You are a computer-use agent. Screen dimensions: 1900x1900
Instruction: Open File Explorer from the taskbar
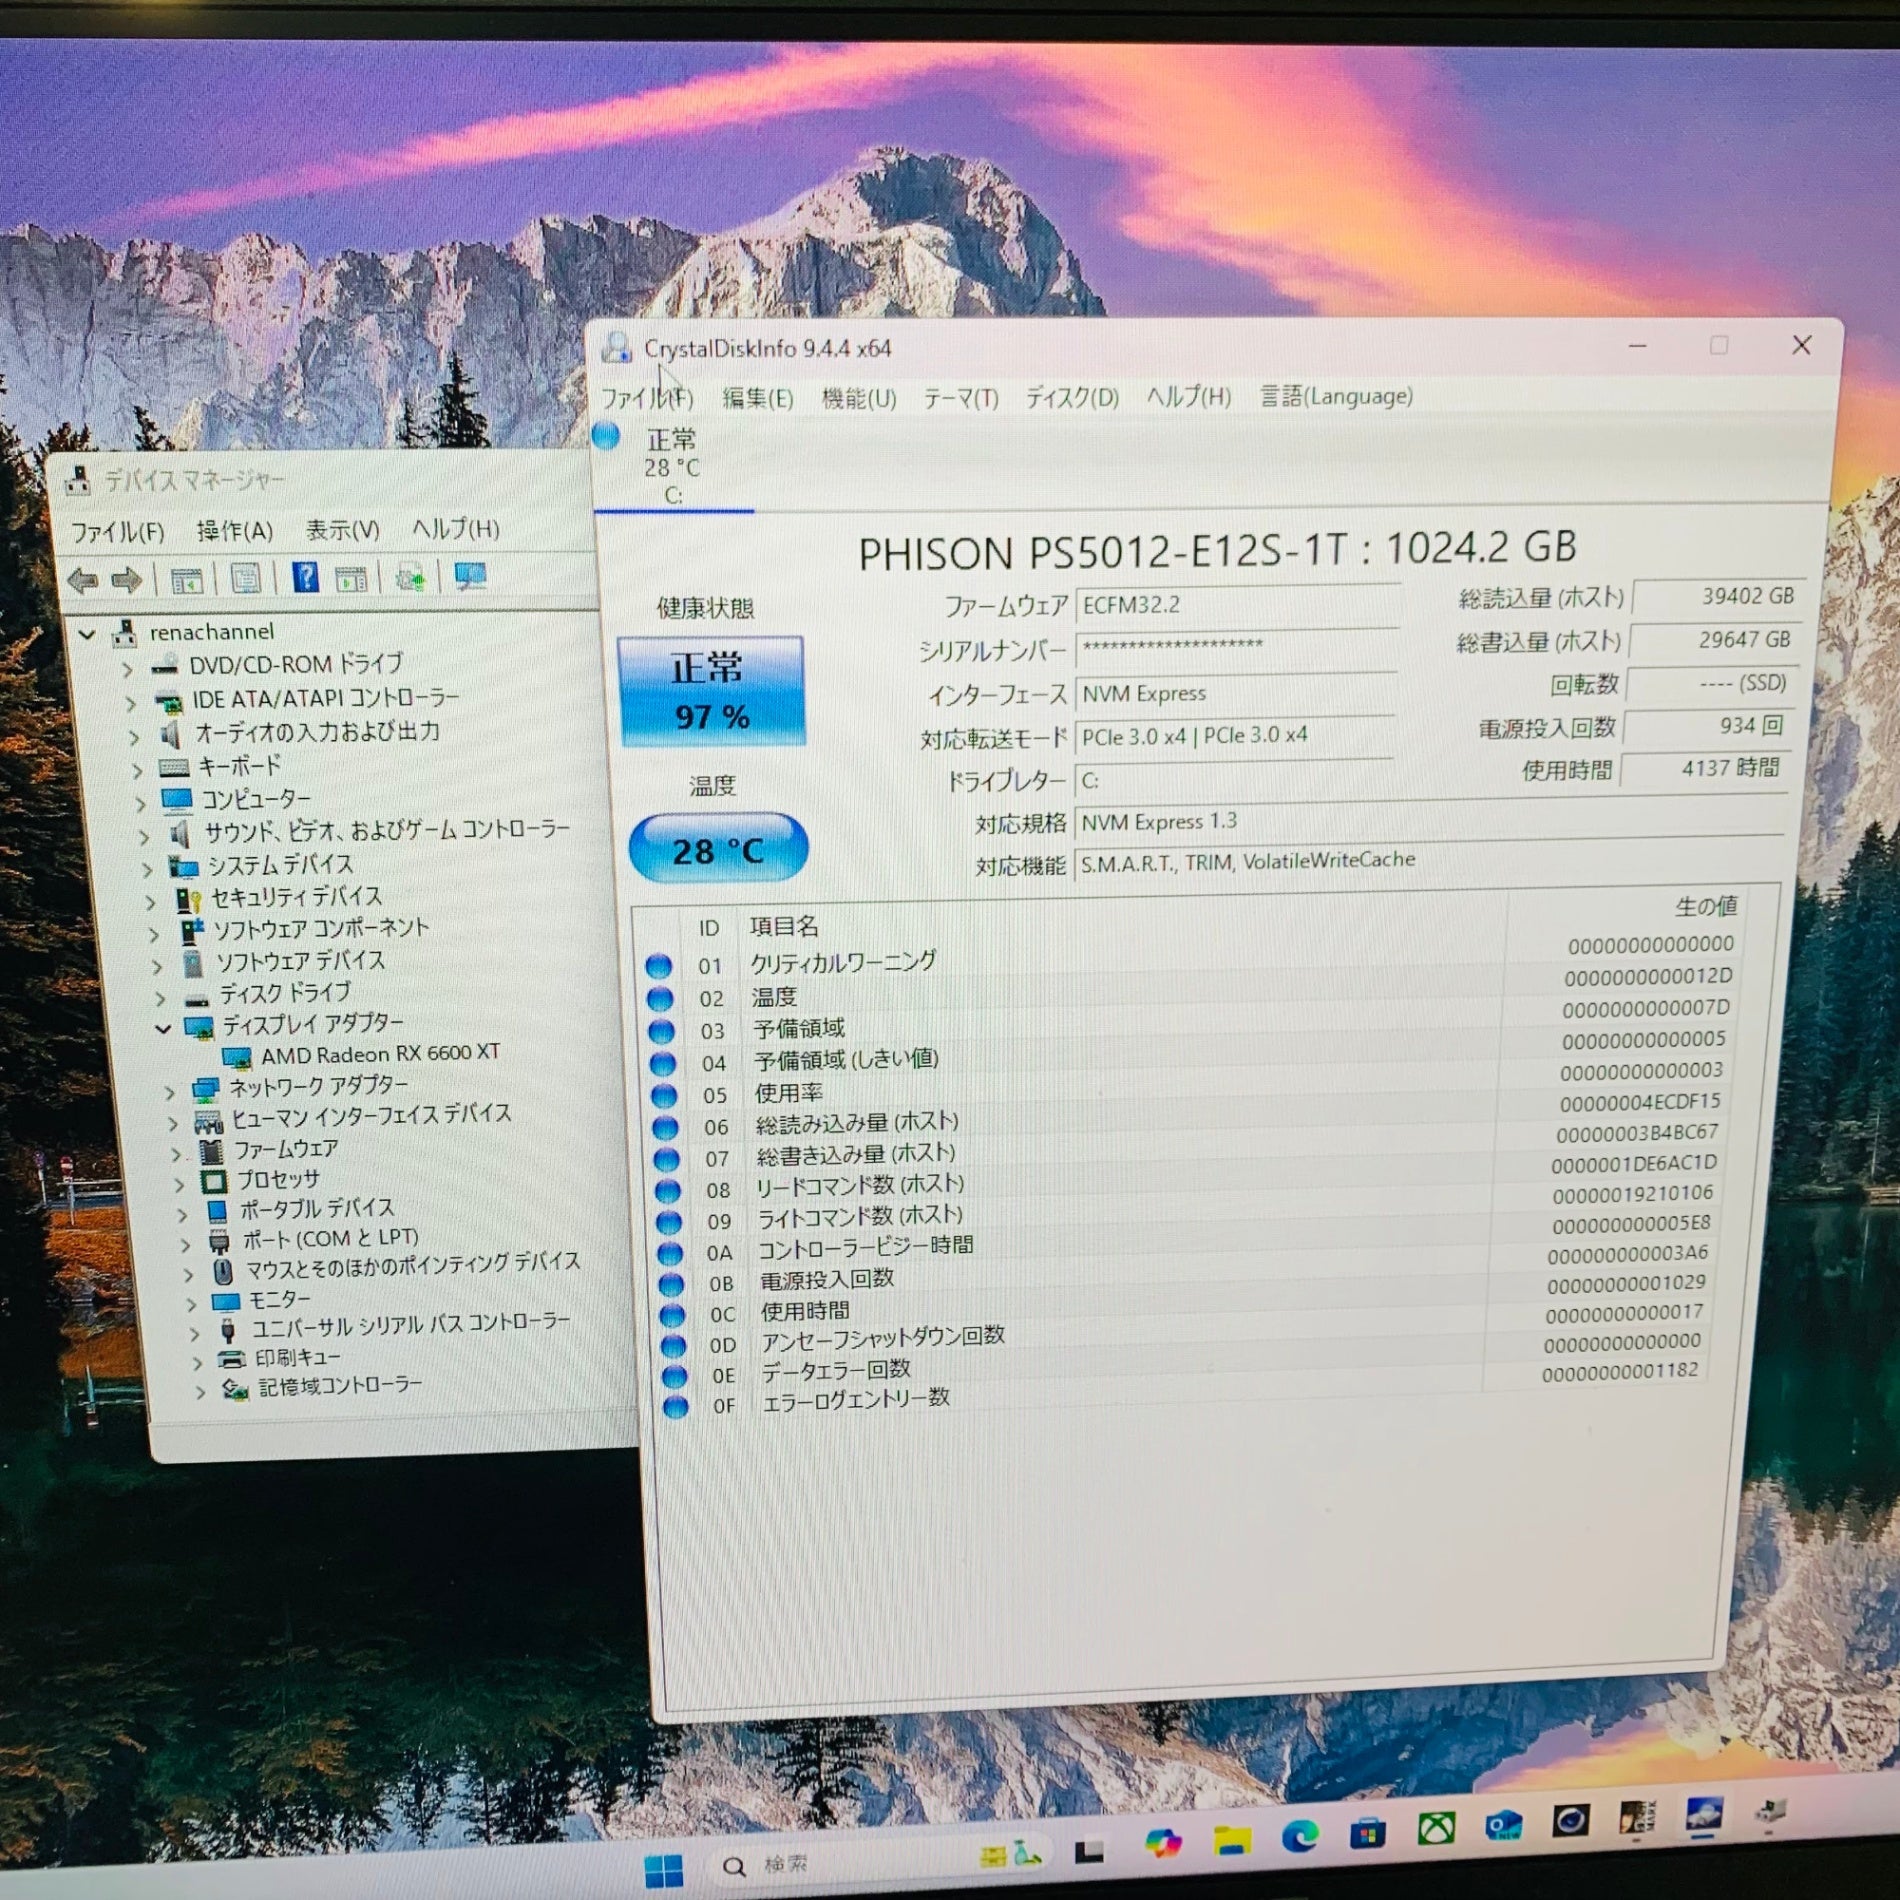pyautogui.click(x=1232, y=1838)
